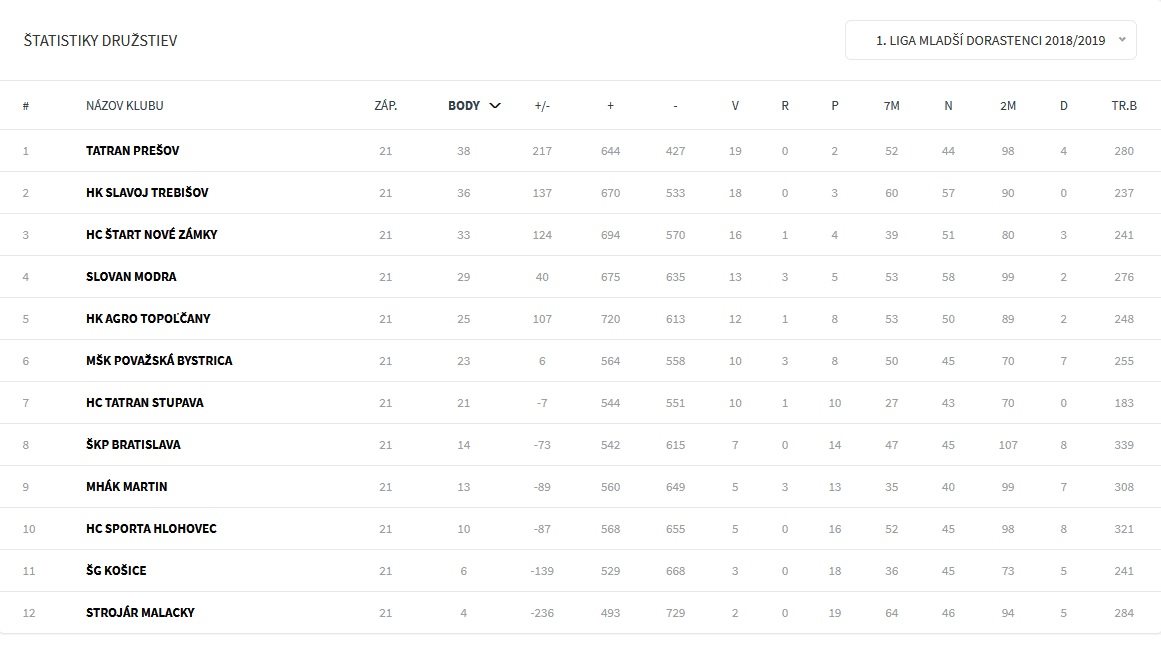Image resolution: width=1161 pixels, height=648 pixels.
Task: Click the 7M column header
Action: point(891,106)
